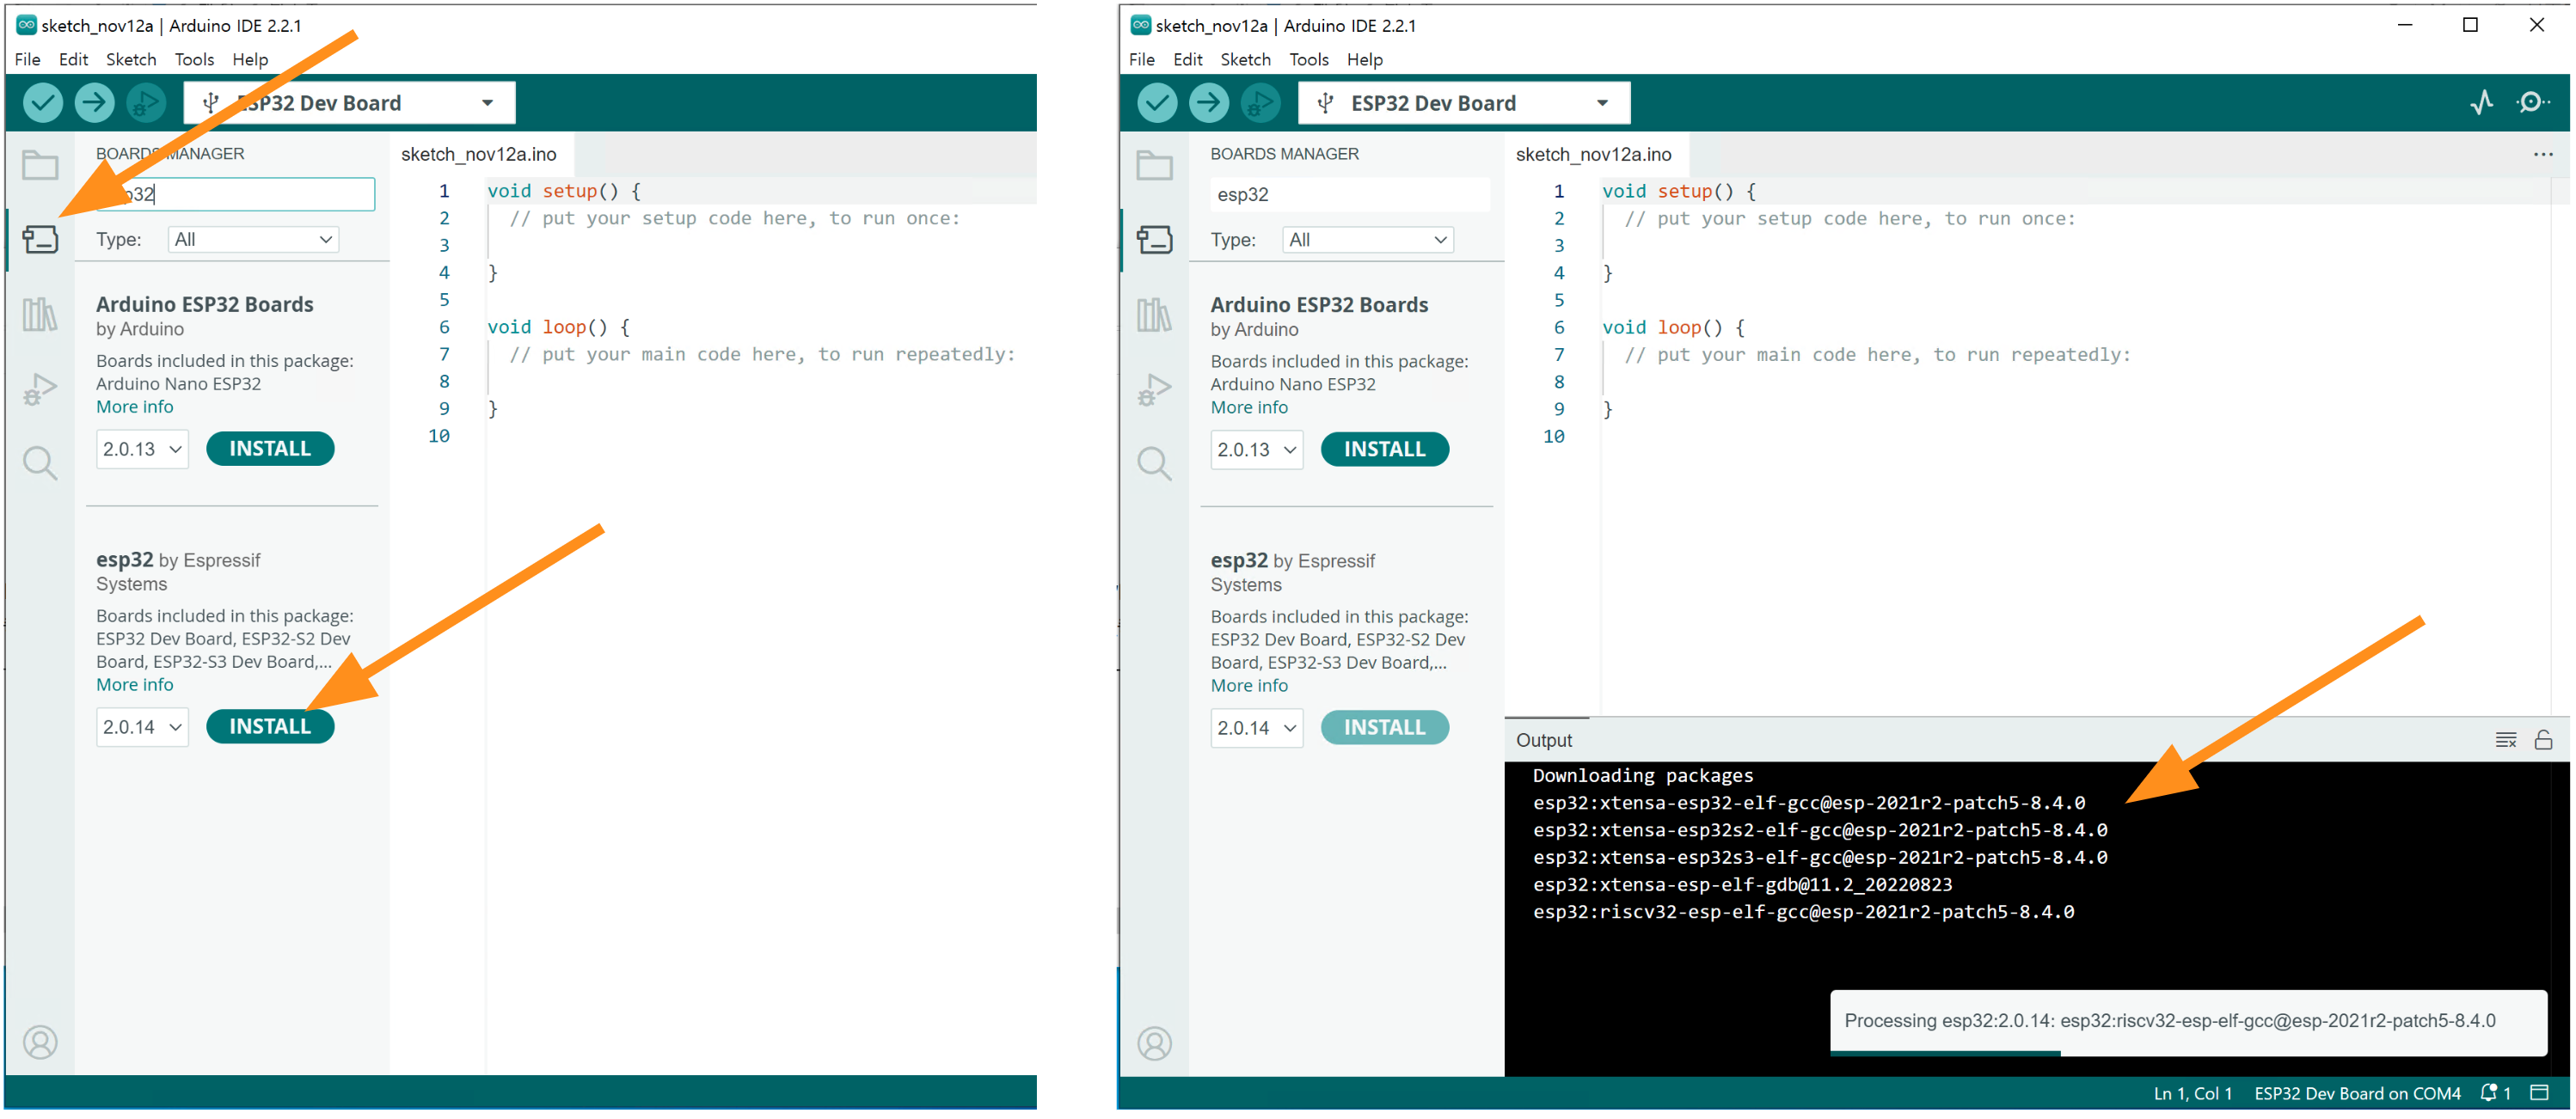This screenshot has height=1119, width=2576.
Task: Toggle output word wrap icon
Action: click(2505, 740)
